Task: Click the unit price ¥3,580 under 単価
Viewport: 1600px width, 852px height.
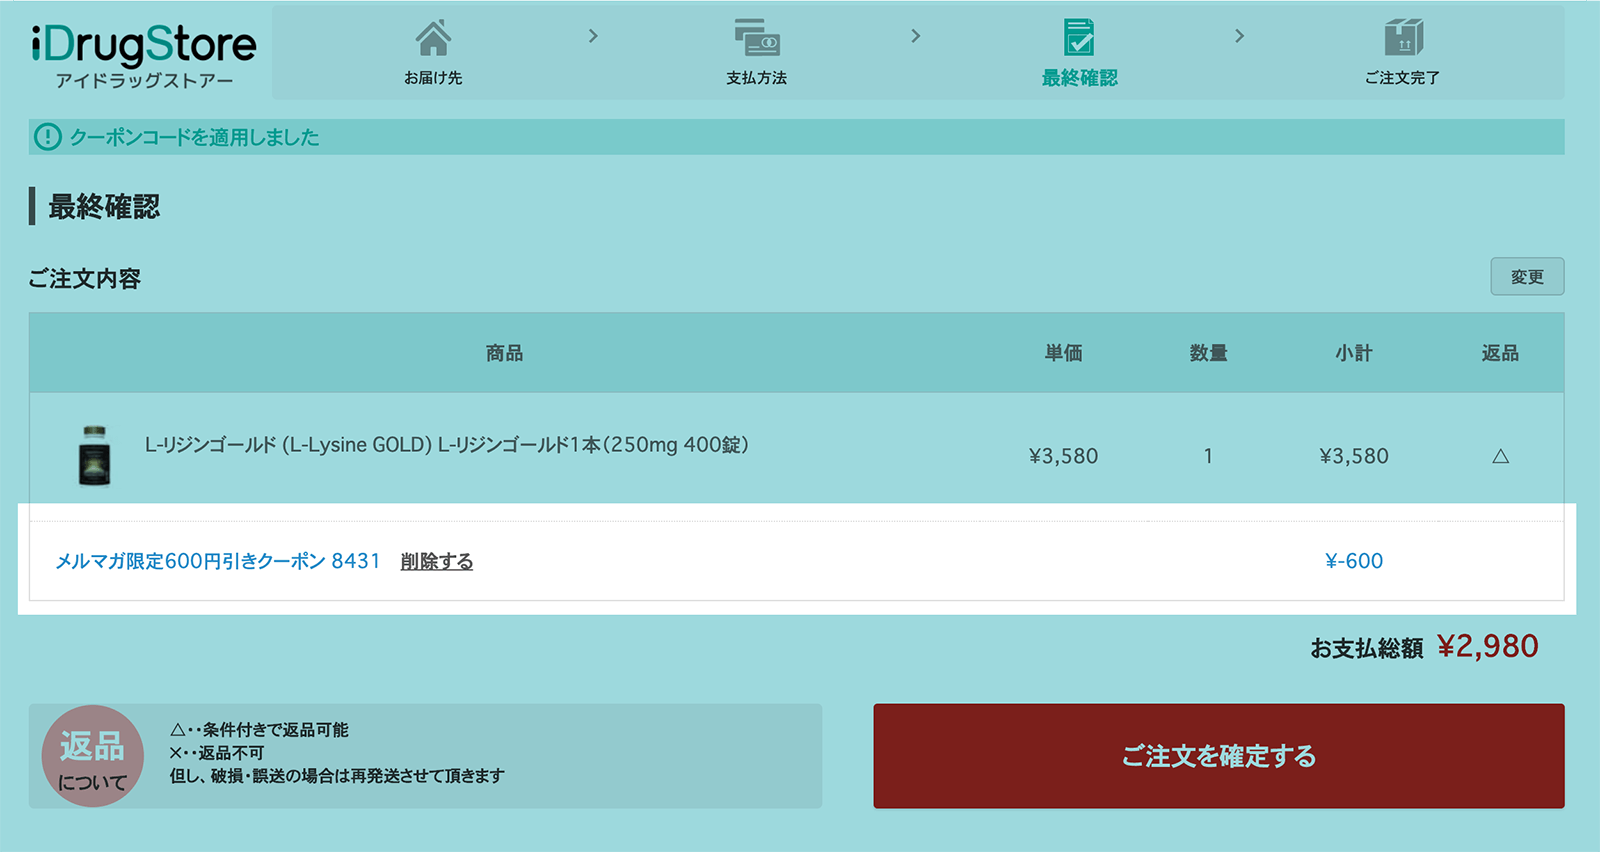Action: (1063, 456)
